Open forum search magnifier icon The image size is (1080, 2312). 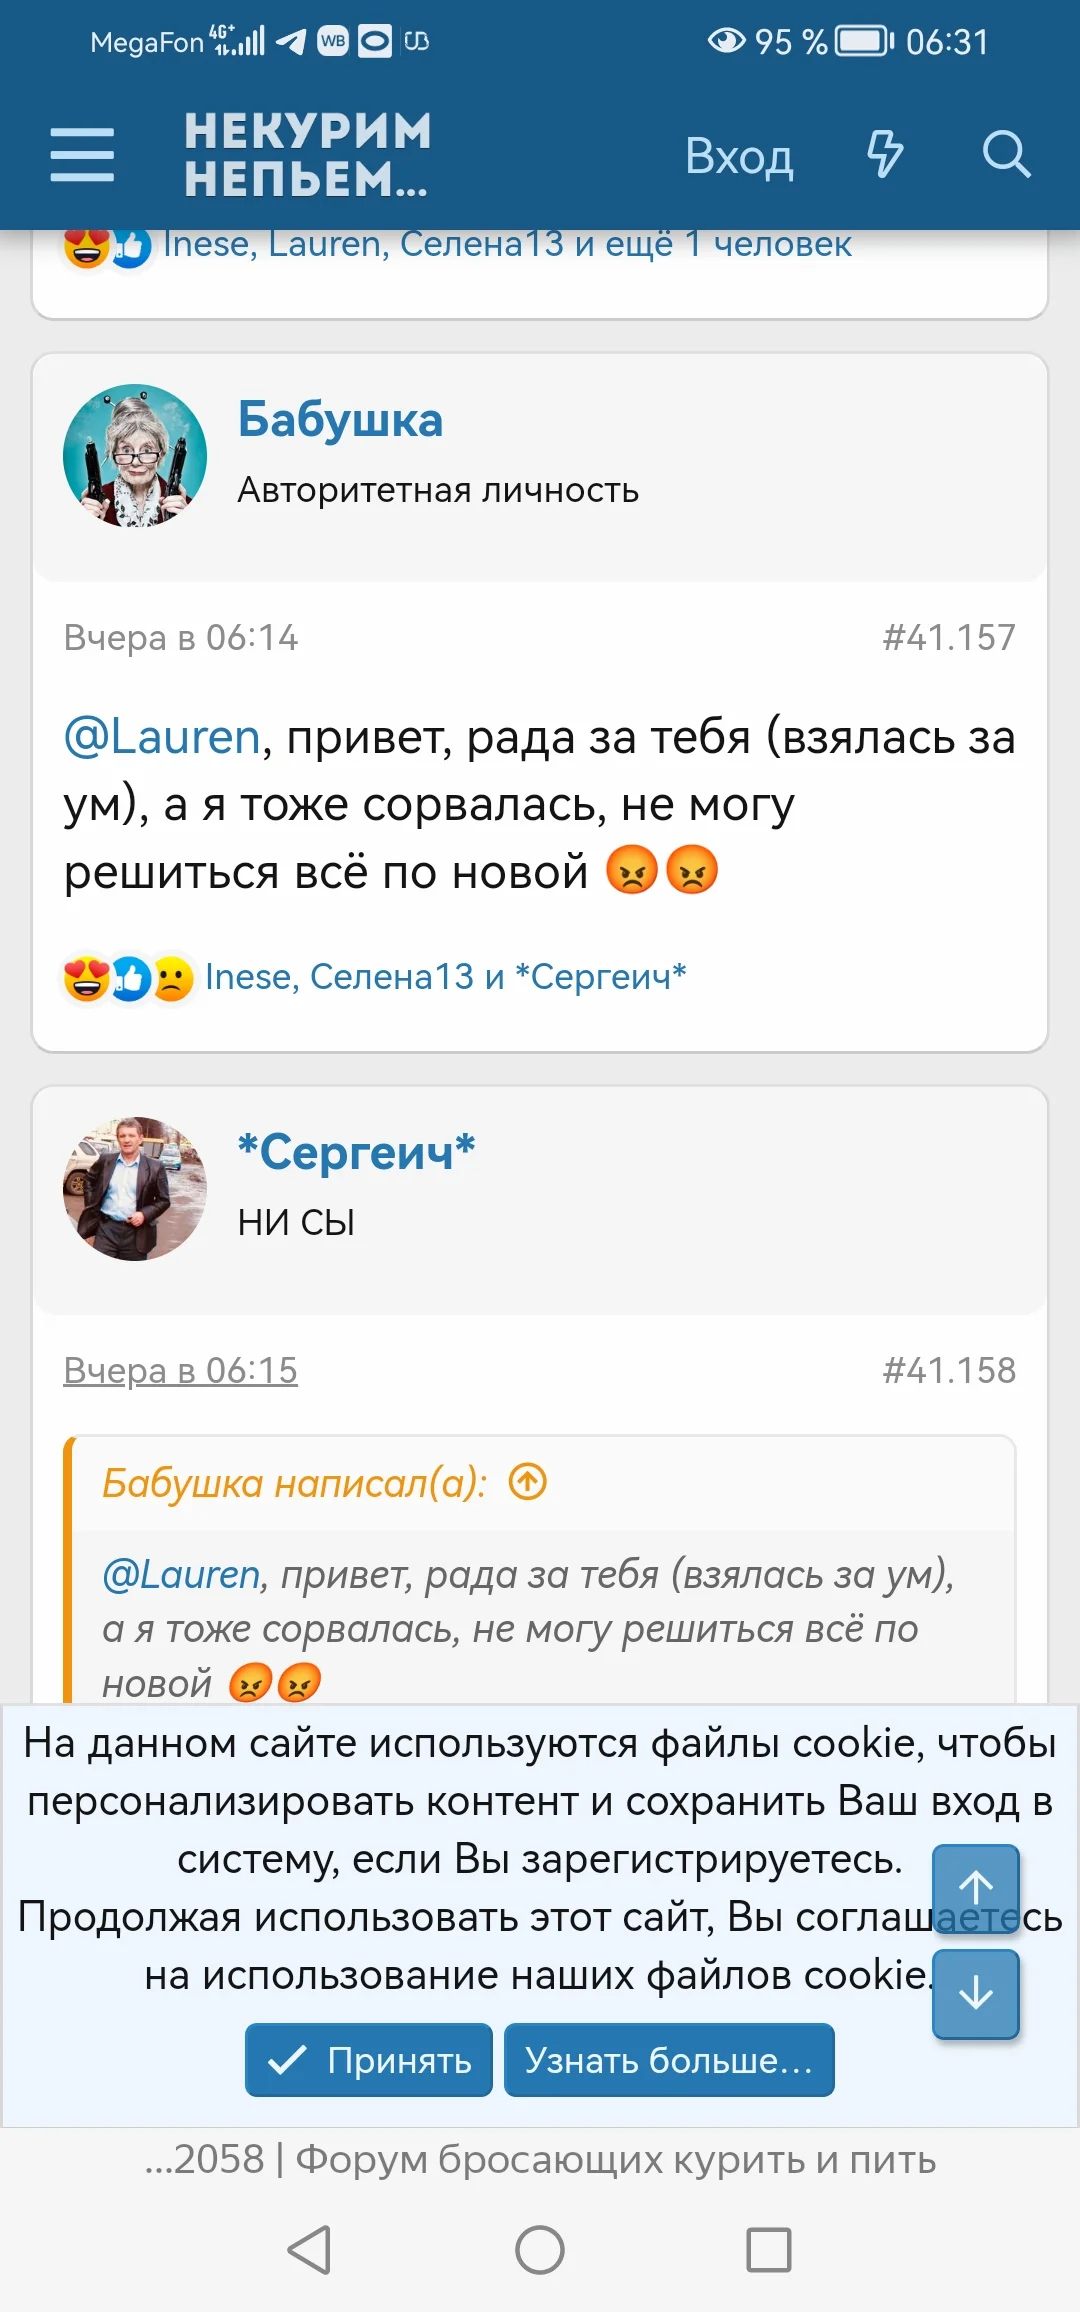click(x=1005, y=155)
